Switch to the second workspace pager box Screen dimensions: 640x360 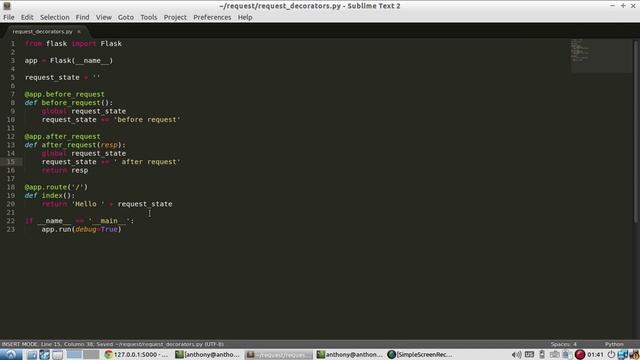(x=91, y=355)
